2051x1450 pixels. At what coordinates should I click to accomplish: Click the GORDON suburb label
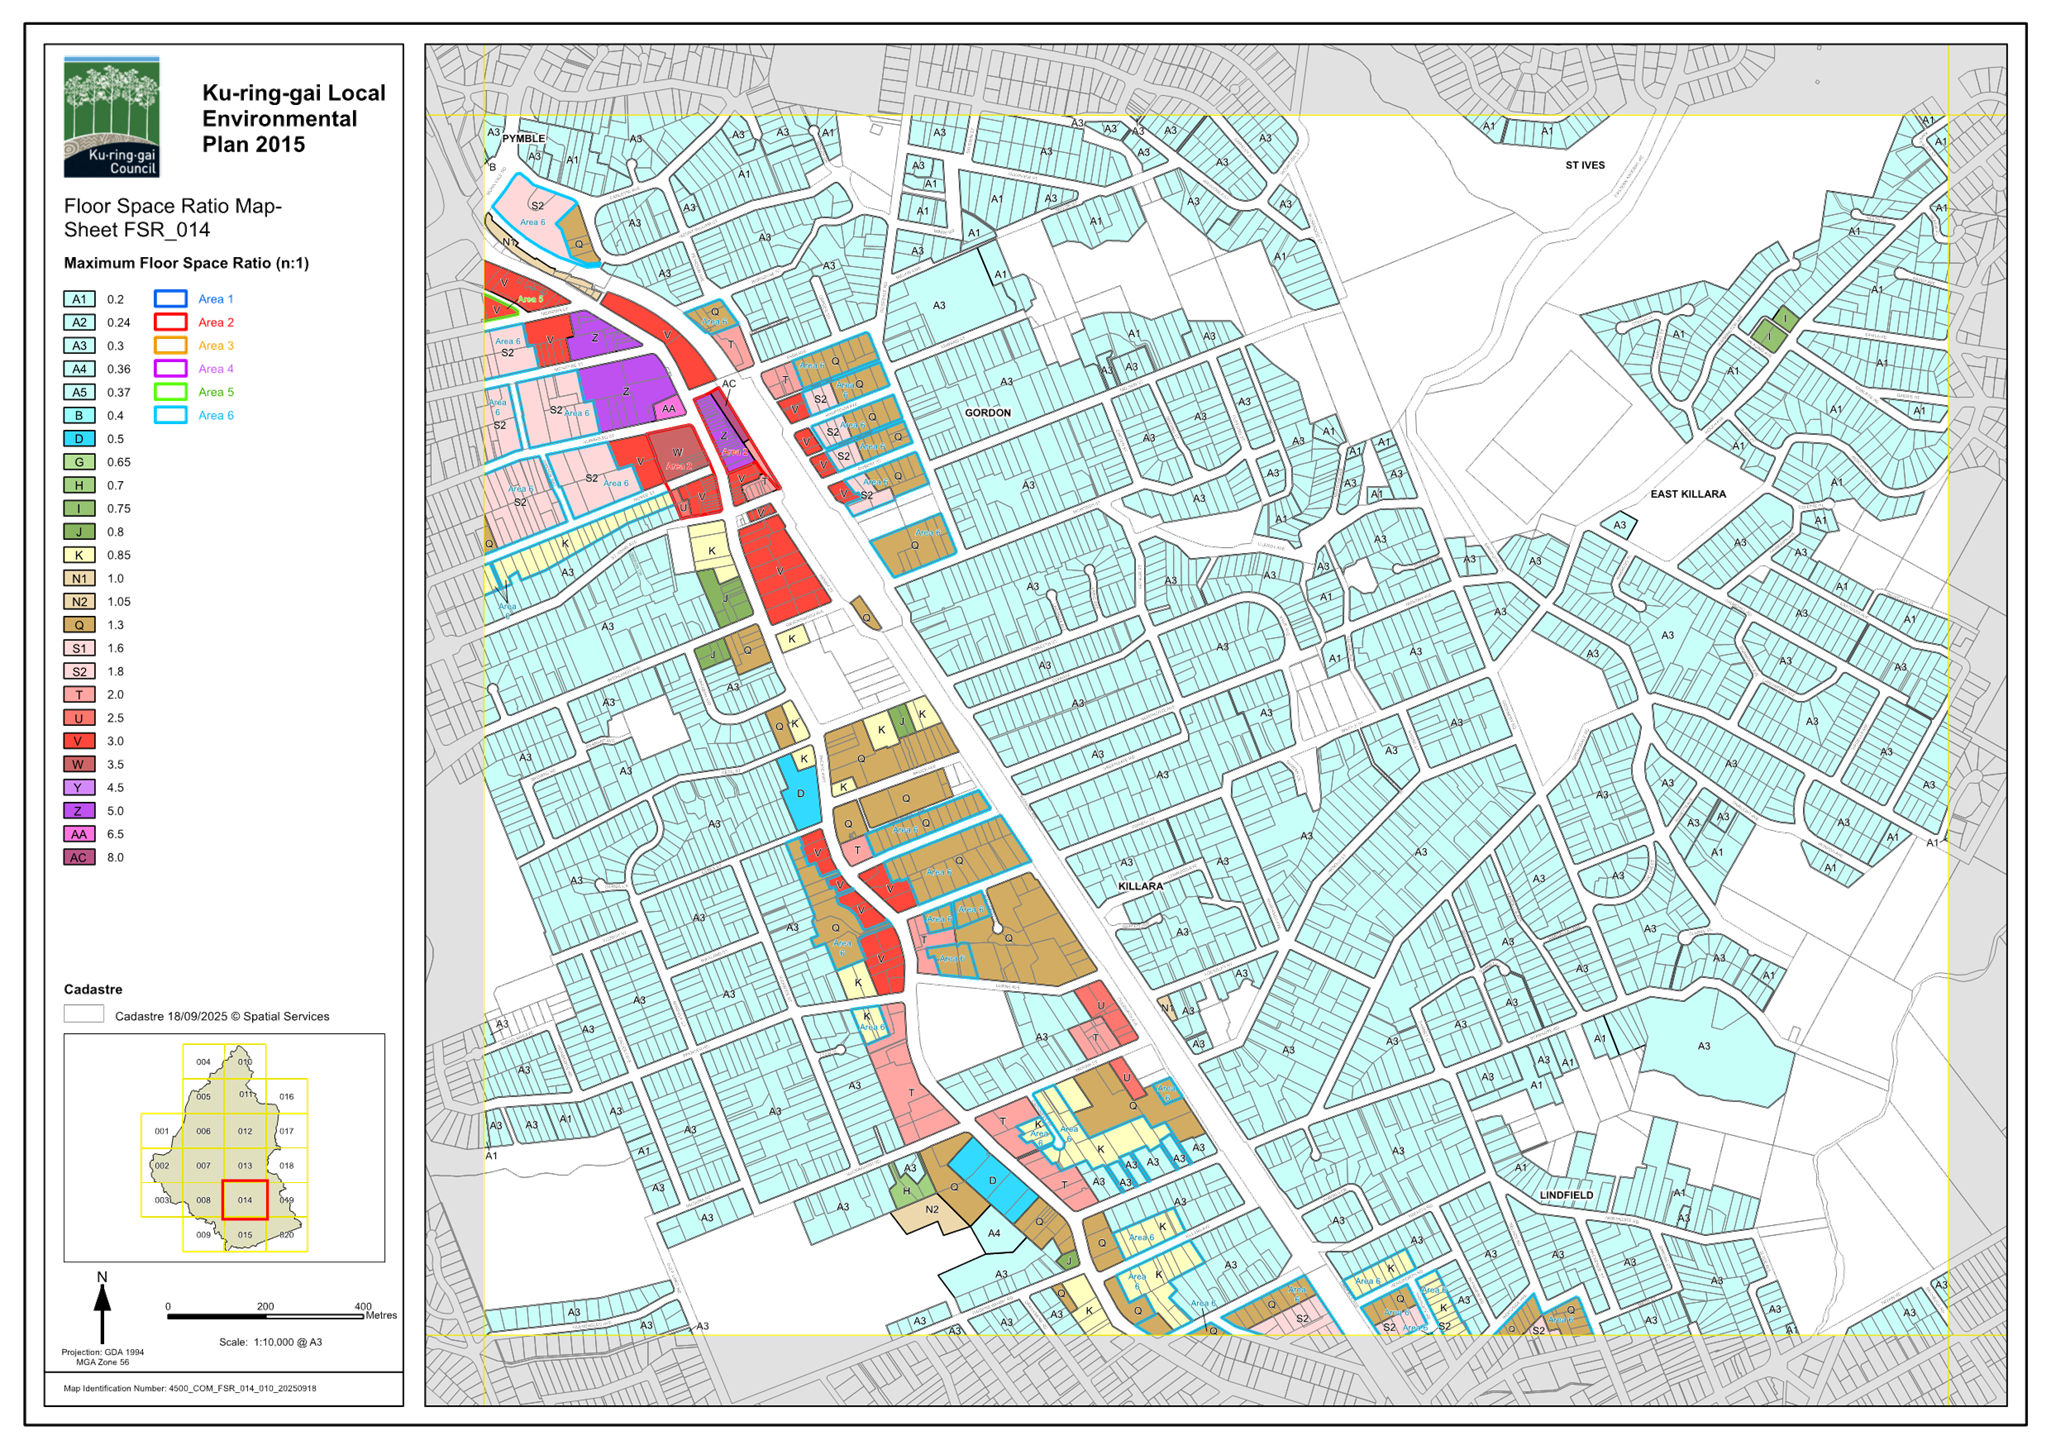click(x=987, y=413)
